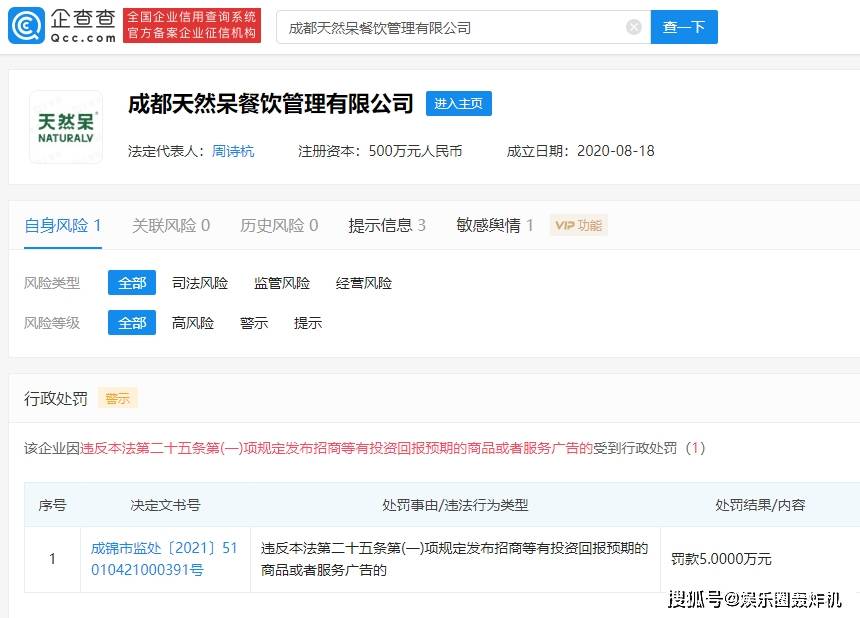Switch to the 关联风险 tab
The width and height of the screenshot is (860, 618).
tap(171, 225)
